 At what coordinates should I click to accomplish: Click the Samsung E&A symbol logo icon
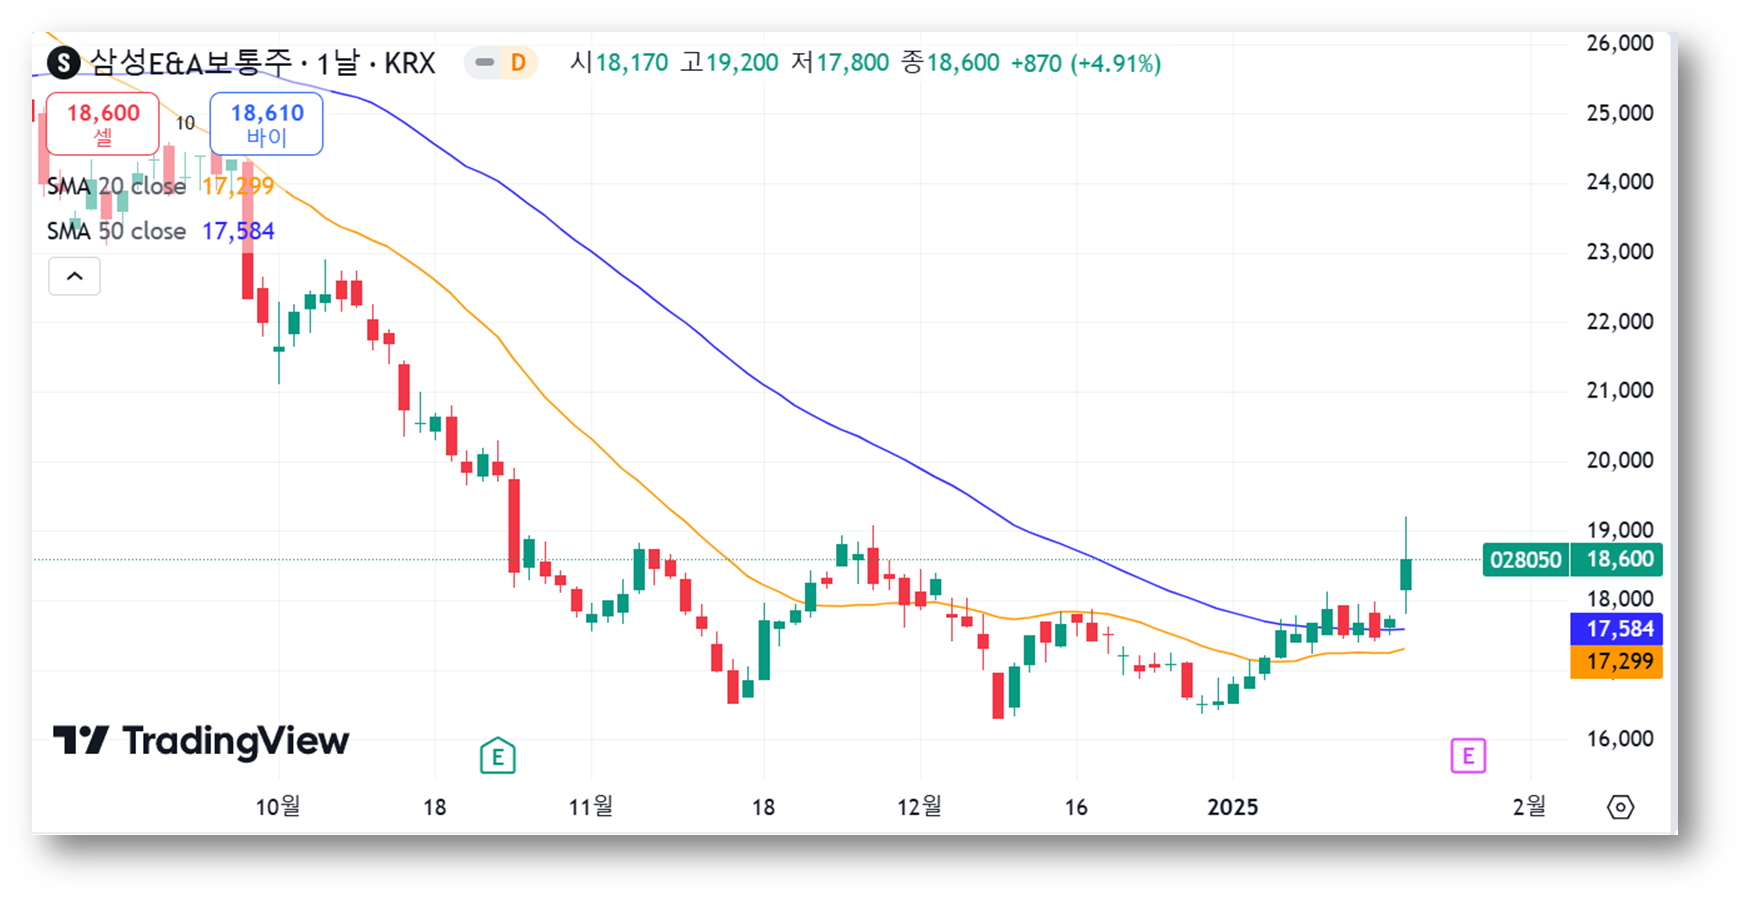tap(64, 63)
